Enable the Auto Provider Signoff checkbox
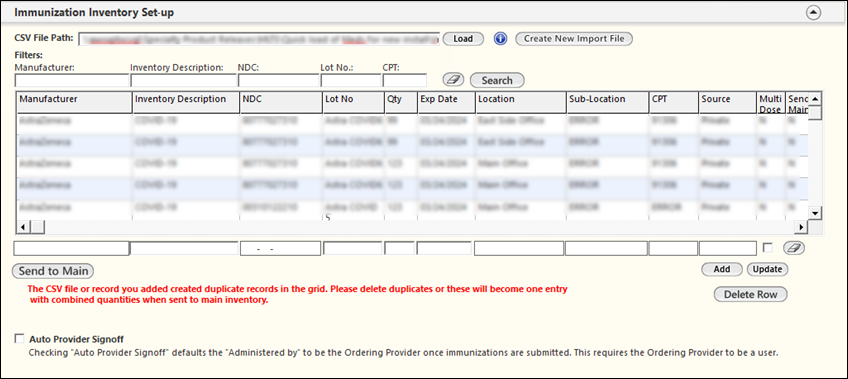This screenshot has width=848, height=379. click(x=20, y=339)
